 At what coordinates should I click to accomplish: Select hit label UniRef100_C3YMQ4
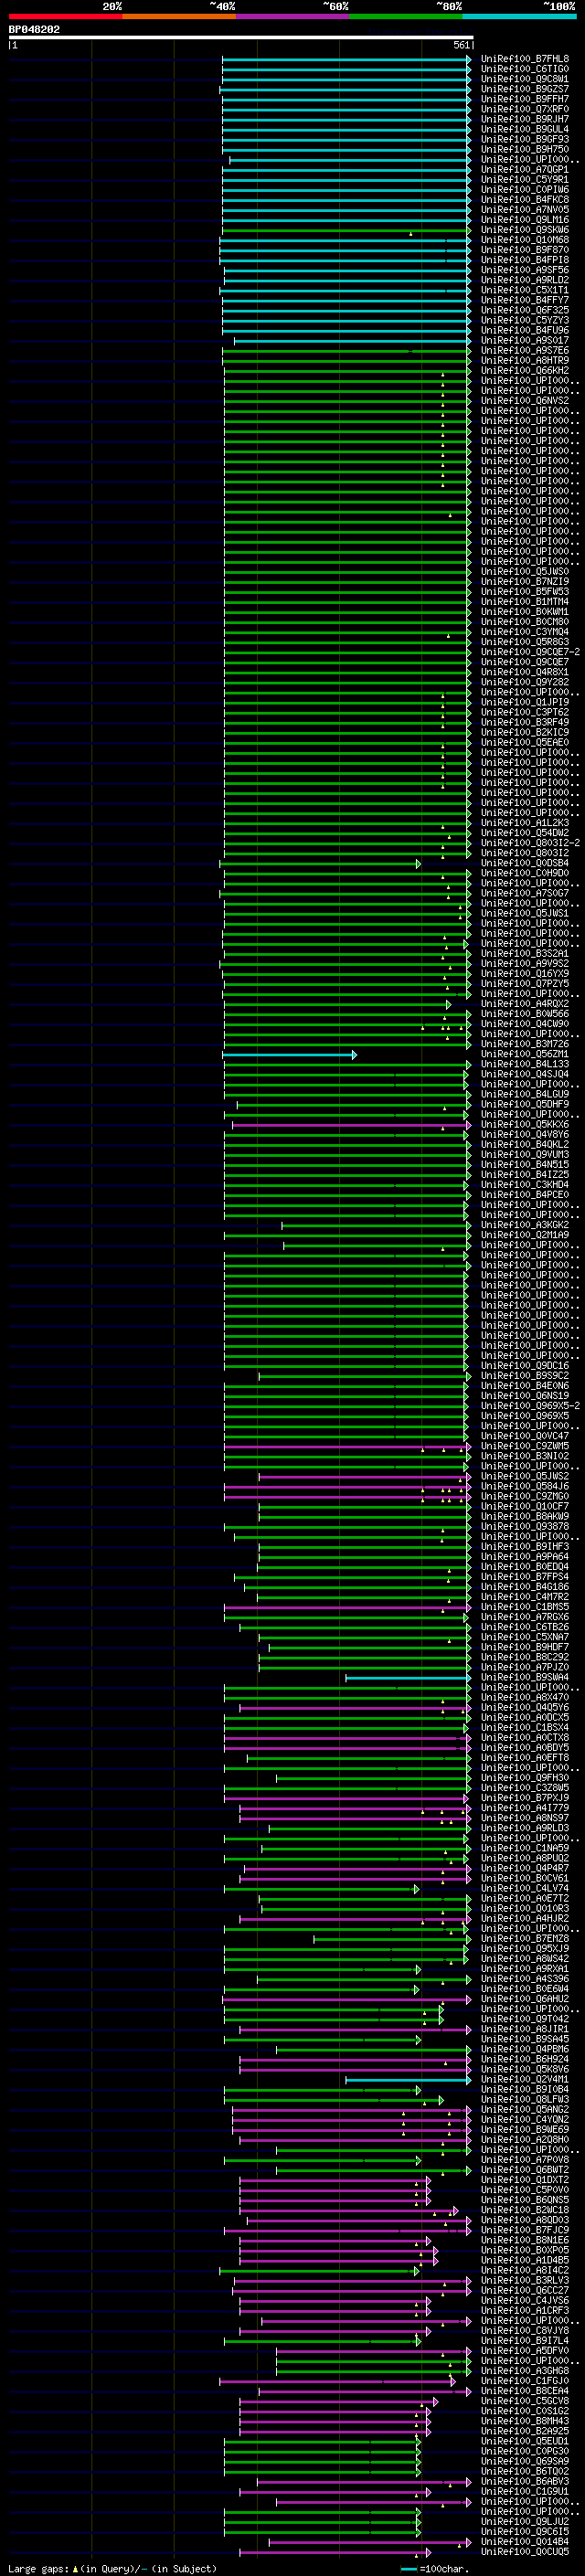tap(525, 632)
